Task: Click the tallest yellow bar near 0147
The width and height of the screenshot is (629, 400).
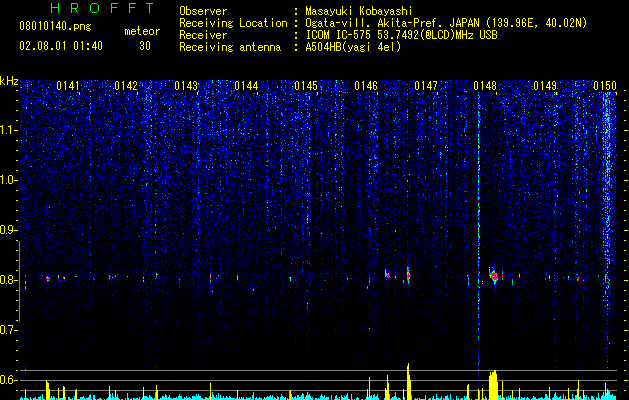Action: [x=408, y=381]
